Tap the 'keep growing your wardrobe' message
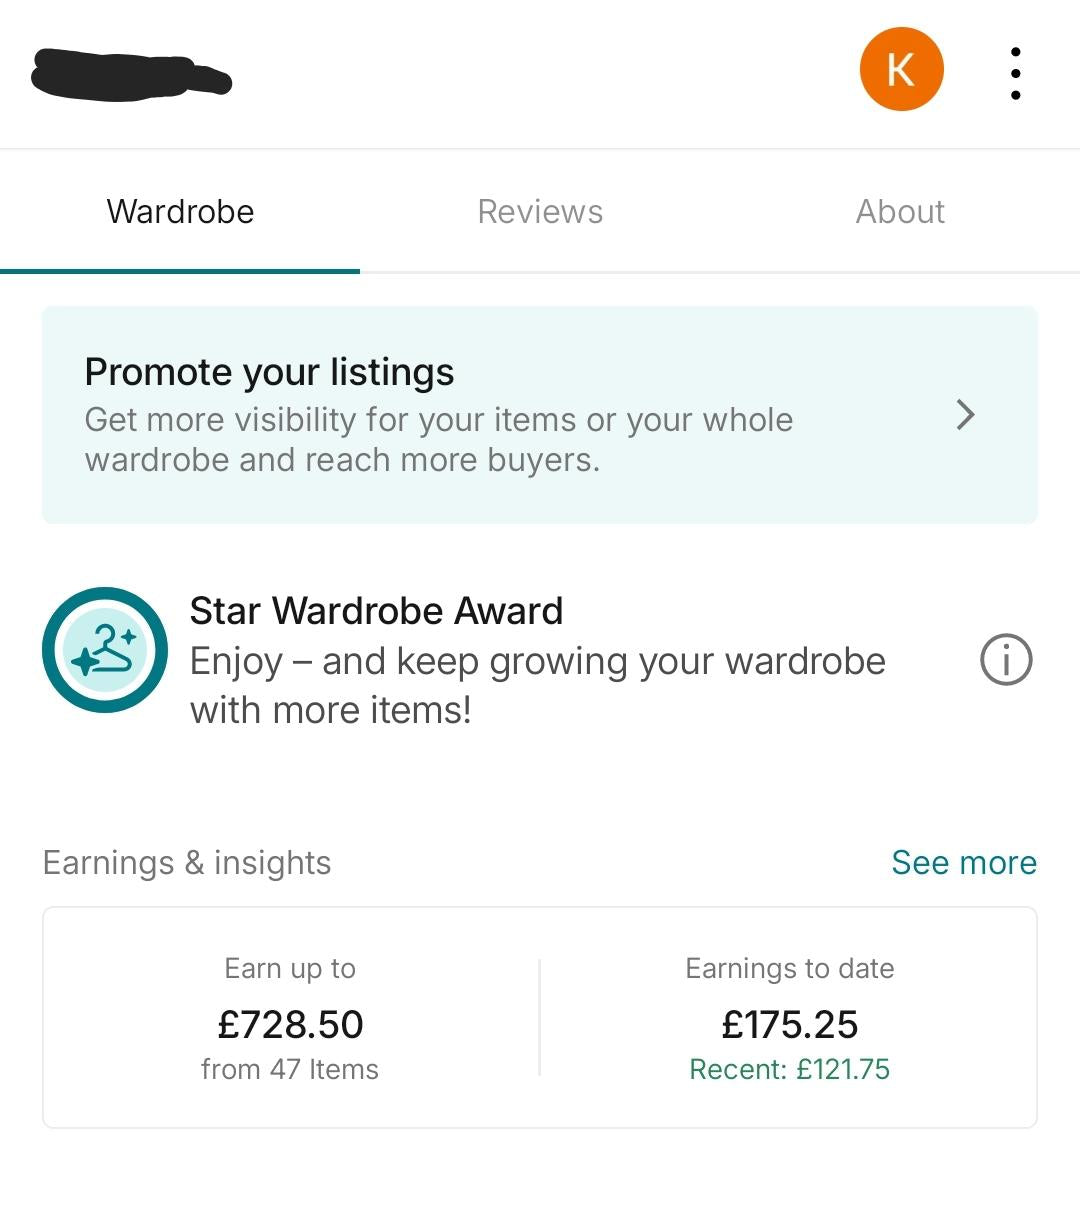 tap(537, 686)
